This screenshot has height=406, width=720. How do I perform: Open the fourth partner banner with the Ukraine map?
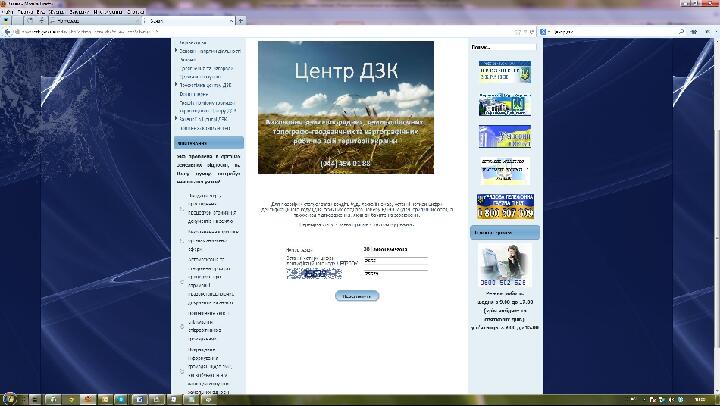(505, 170)
